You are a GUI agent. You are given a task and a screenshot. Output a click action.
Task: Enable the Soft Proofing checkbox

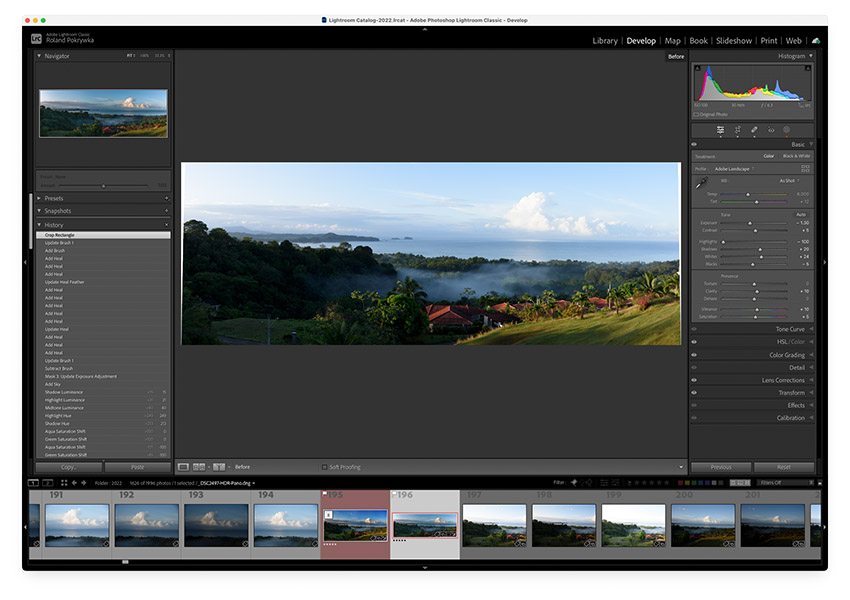tap(324, 467)
